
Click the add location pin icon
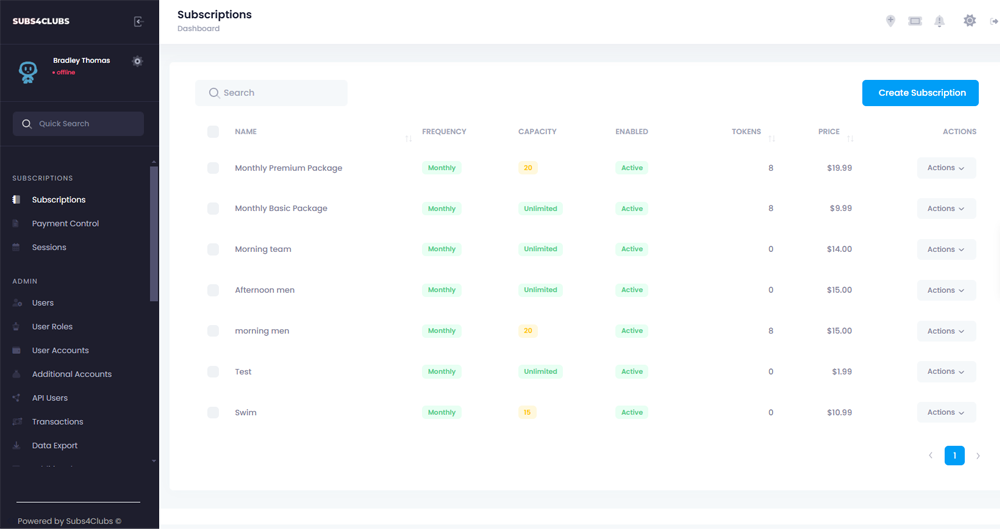click(x=890, y=21)
